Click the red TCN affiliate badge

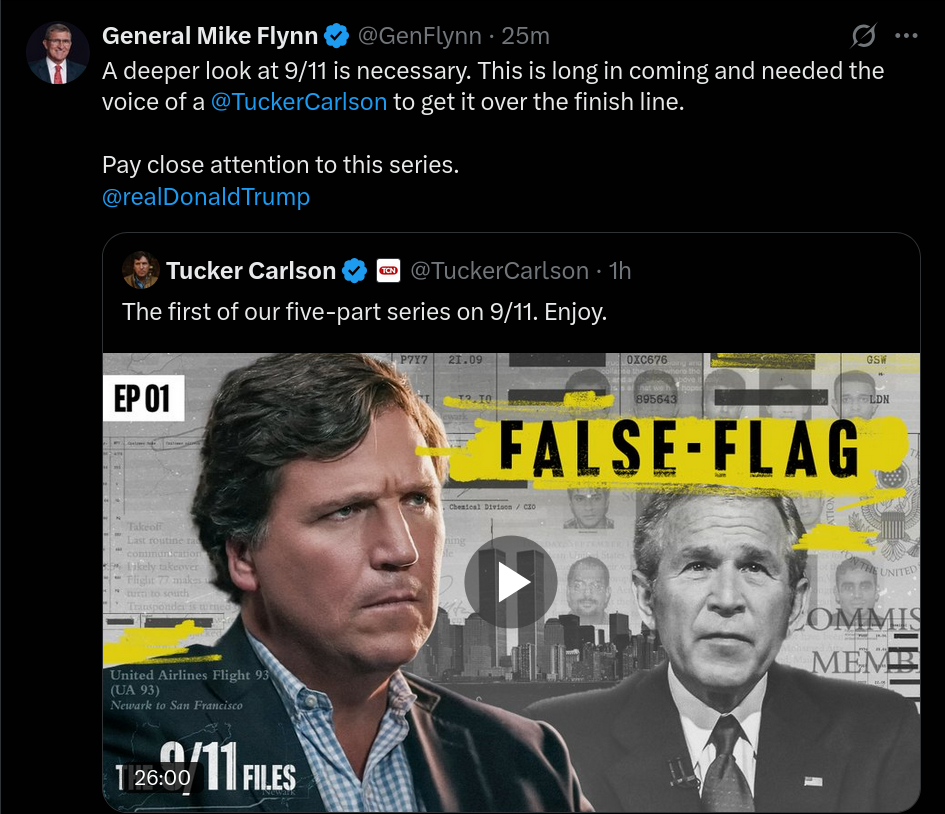(x=388, y=271)
